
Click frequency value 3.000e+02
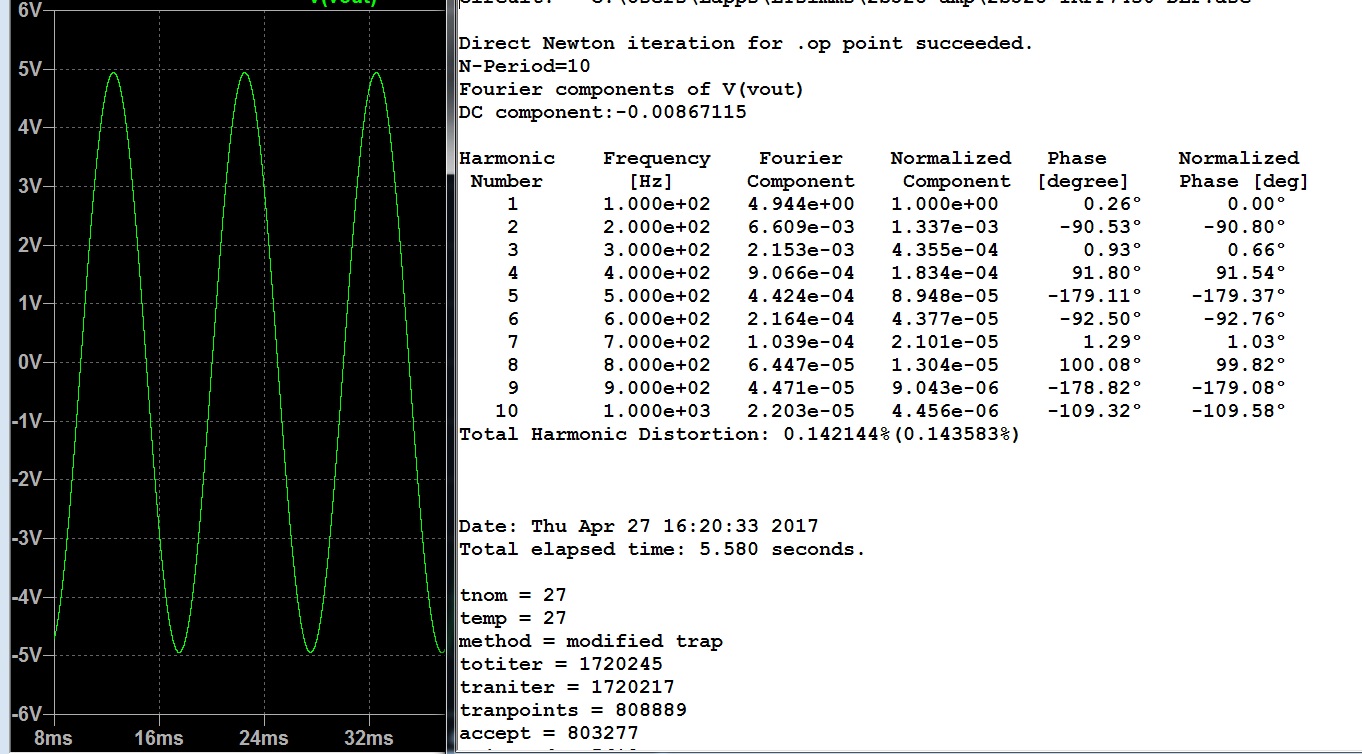[656, 250]
